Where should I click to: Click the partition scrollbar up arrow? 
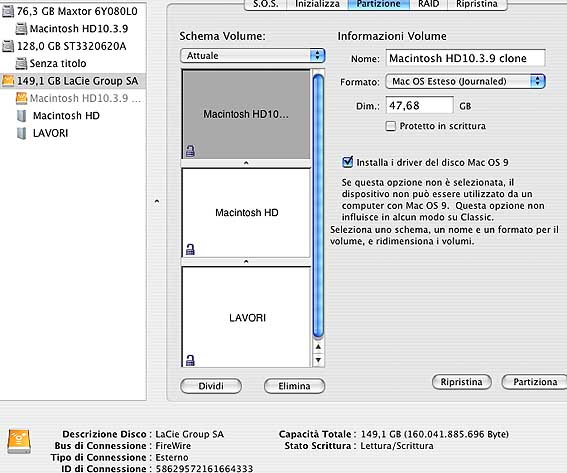(318, 347)
